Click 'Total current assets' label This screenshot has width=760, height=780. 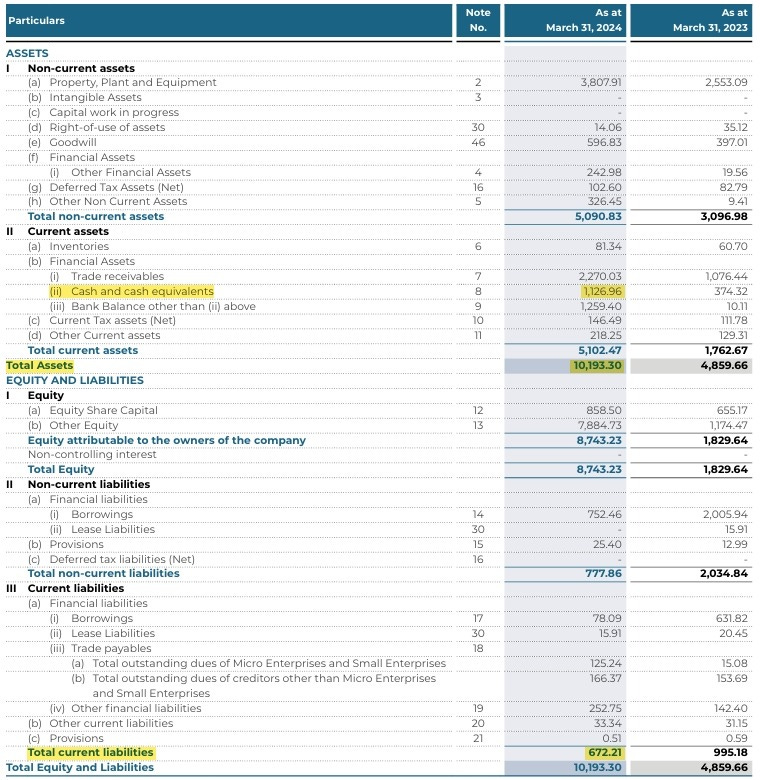pyautogui.click(x=83, y=350)
